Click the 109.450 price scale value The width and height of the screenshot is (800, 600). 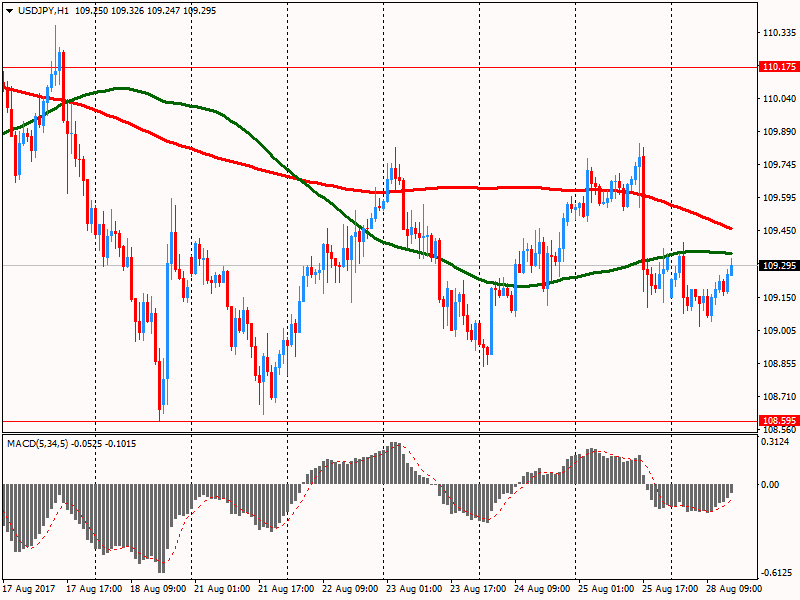pyautogui.click(x=779, y=231)
